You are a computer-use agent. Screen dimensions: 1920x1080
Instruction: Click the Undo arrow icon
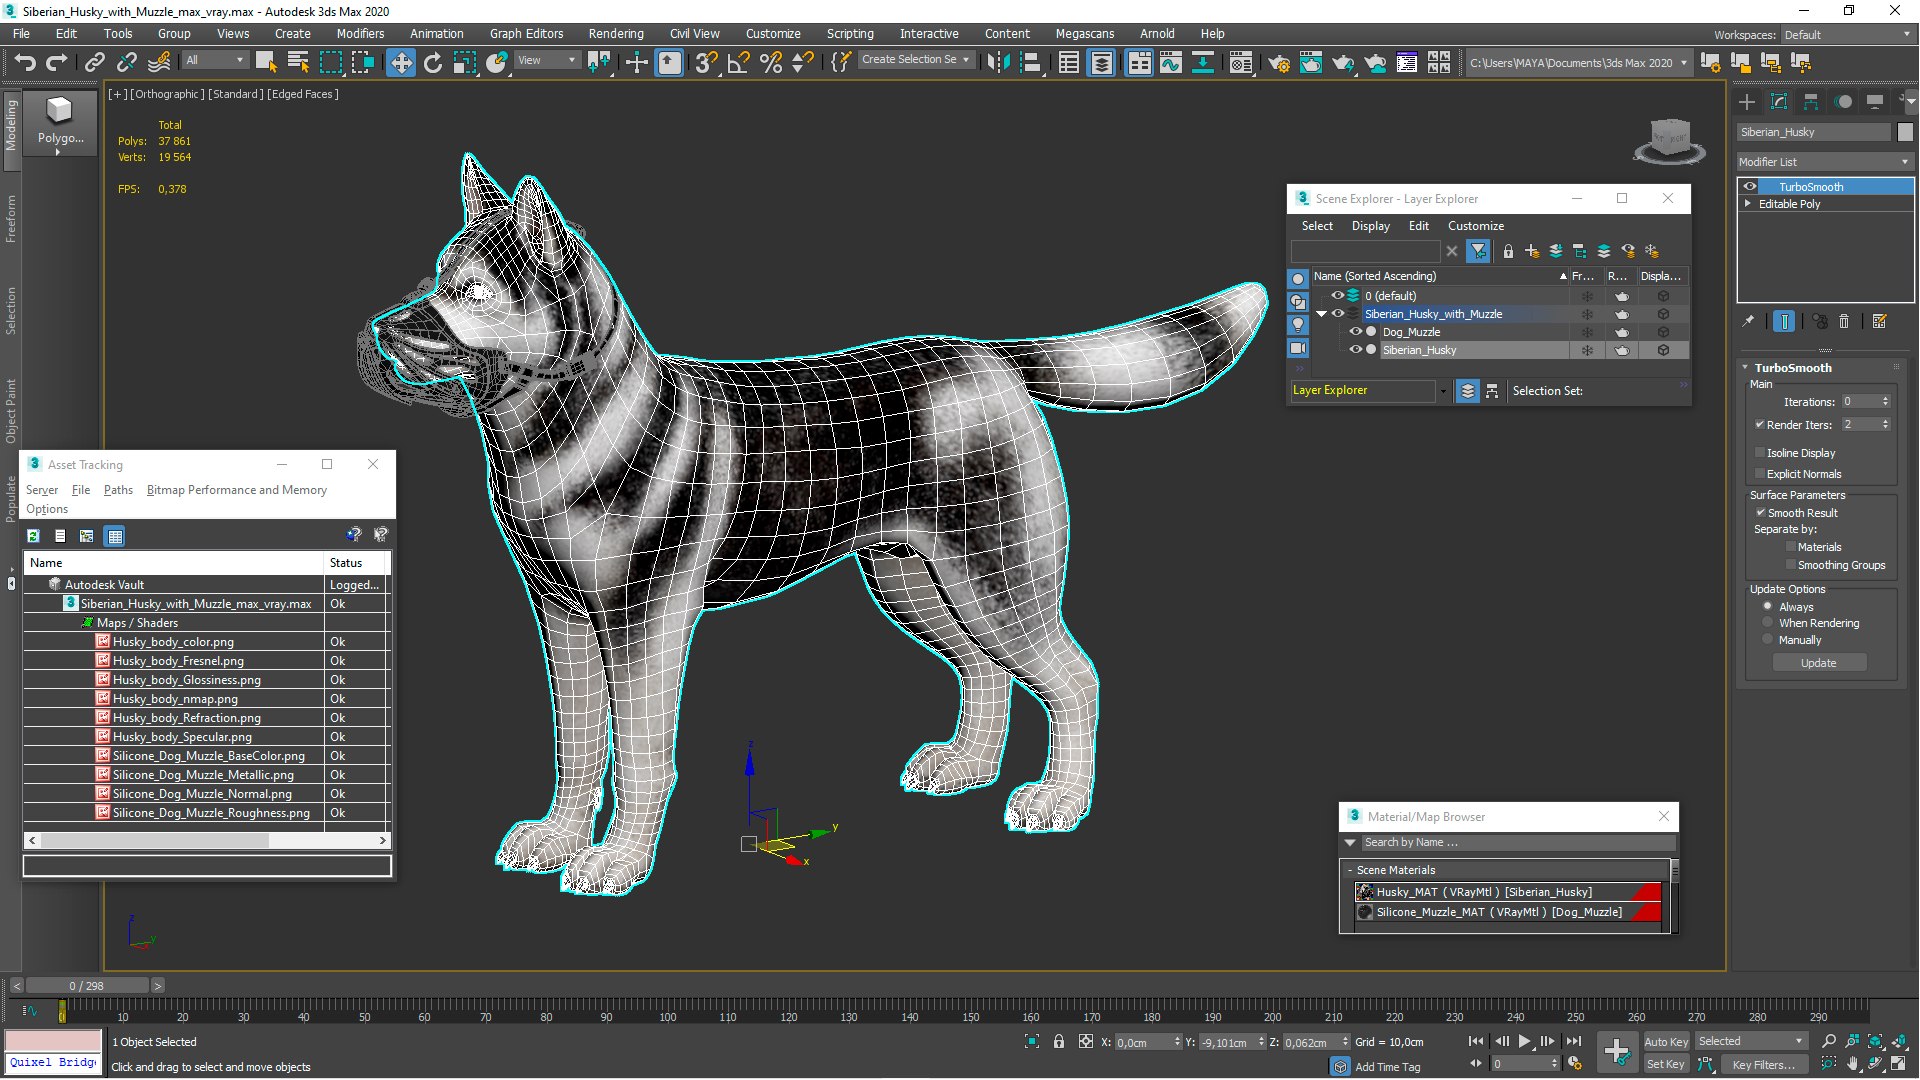(x=25, y=63)
